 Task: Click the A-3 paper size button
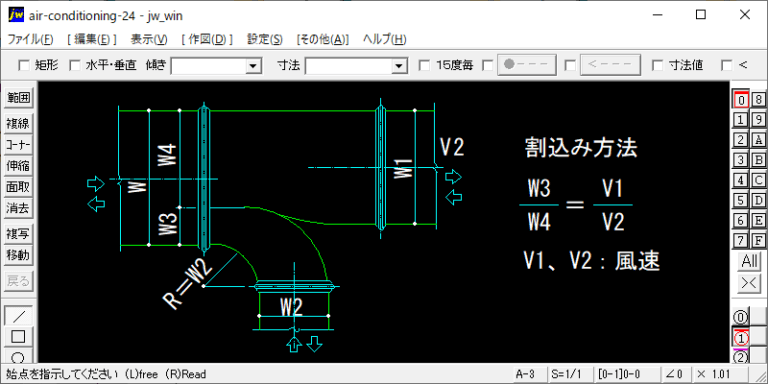529,374
